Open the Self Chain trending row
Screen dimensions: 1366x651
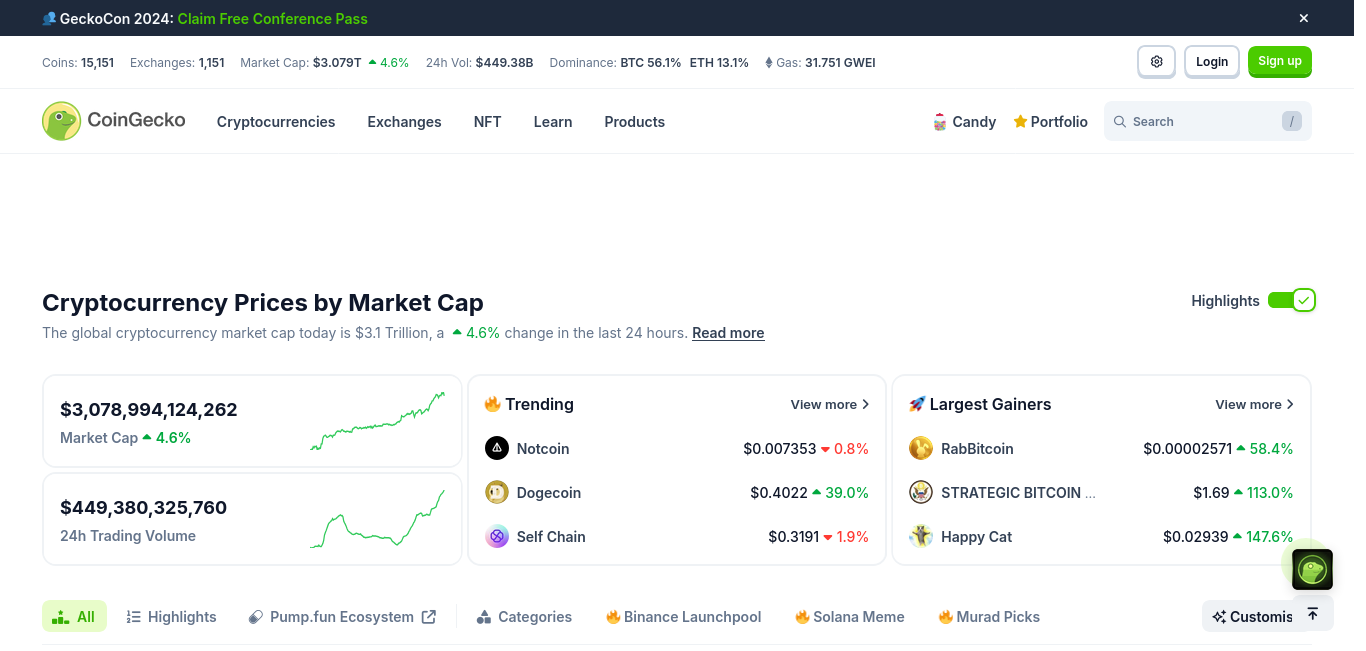tap(677, 536)
